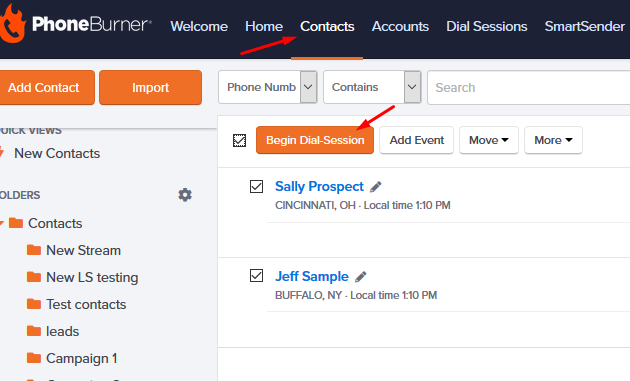The image size is (630, 381).
Task: Click the PhoneBurner flame logo
Action: pyautogui.click(x=12, y=24)
